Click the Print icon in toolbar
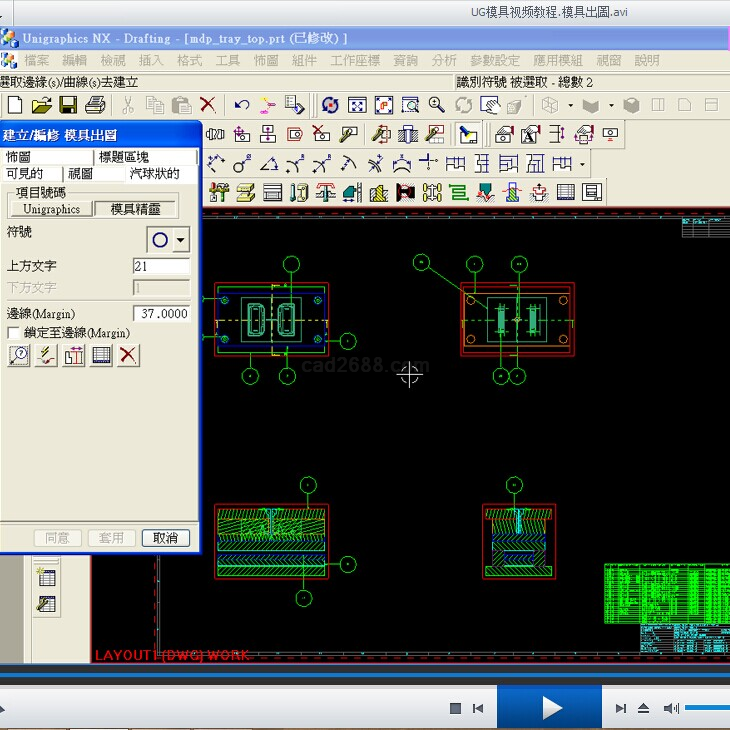Screen dimensions: 730x730 click(x=95, y=105)
